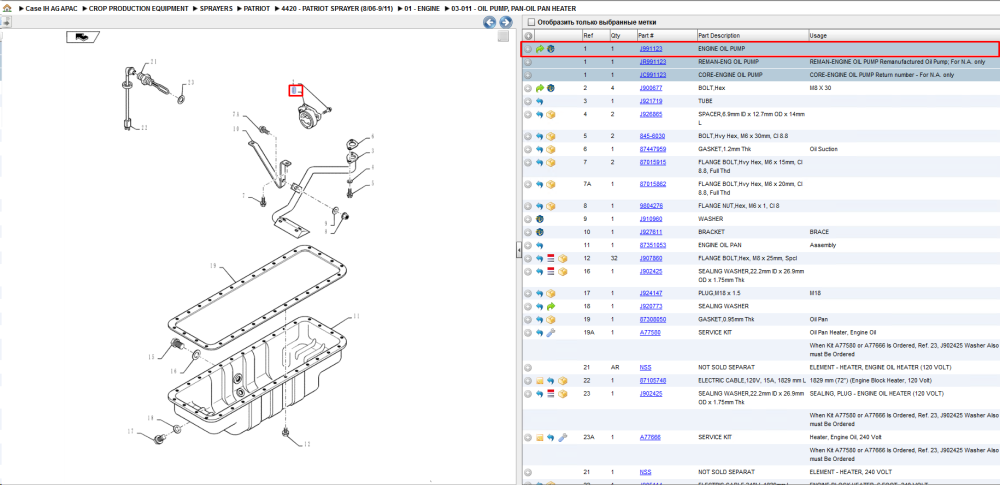Click the green arrow icon in J900677 BOLT row
The image size is (1000, 485).
point(540,88)
